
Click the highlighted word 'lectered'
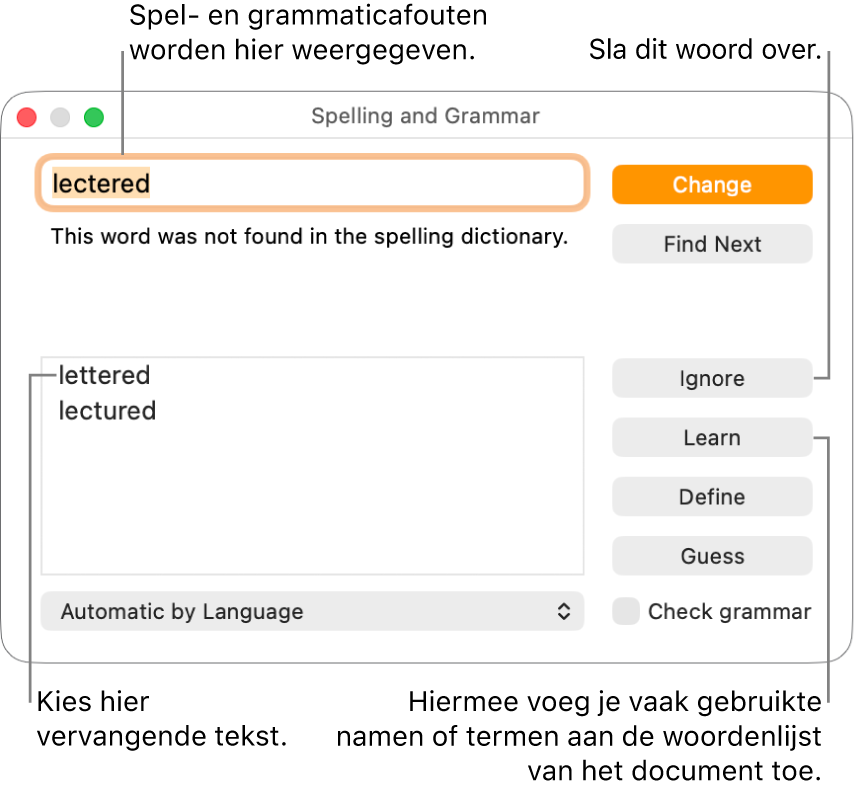click(x=100, y=183)
